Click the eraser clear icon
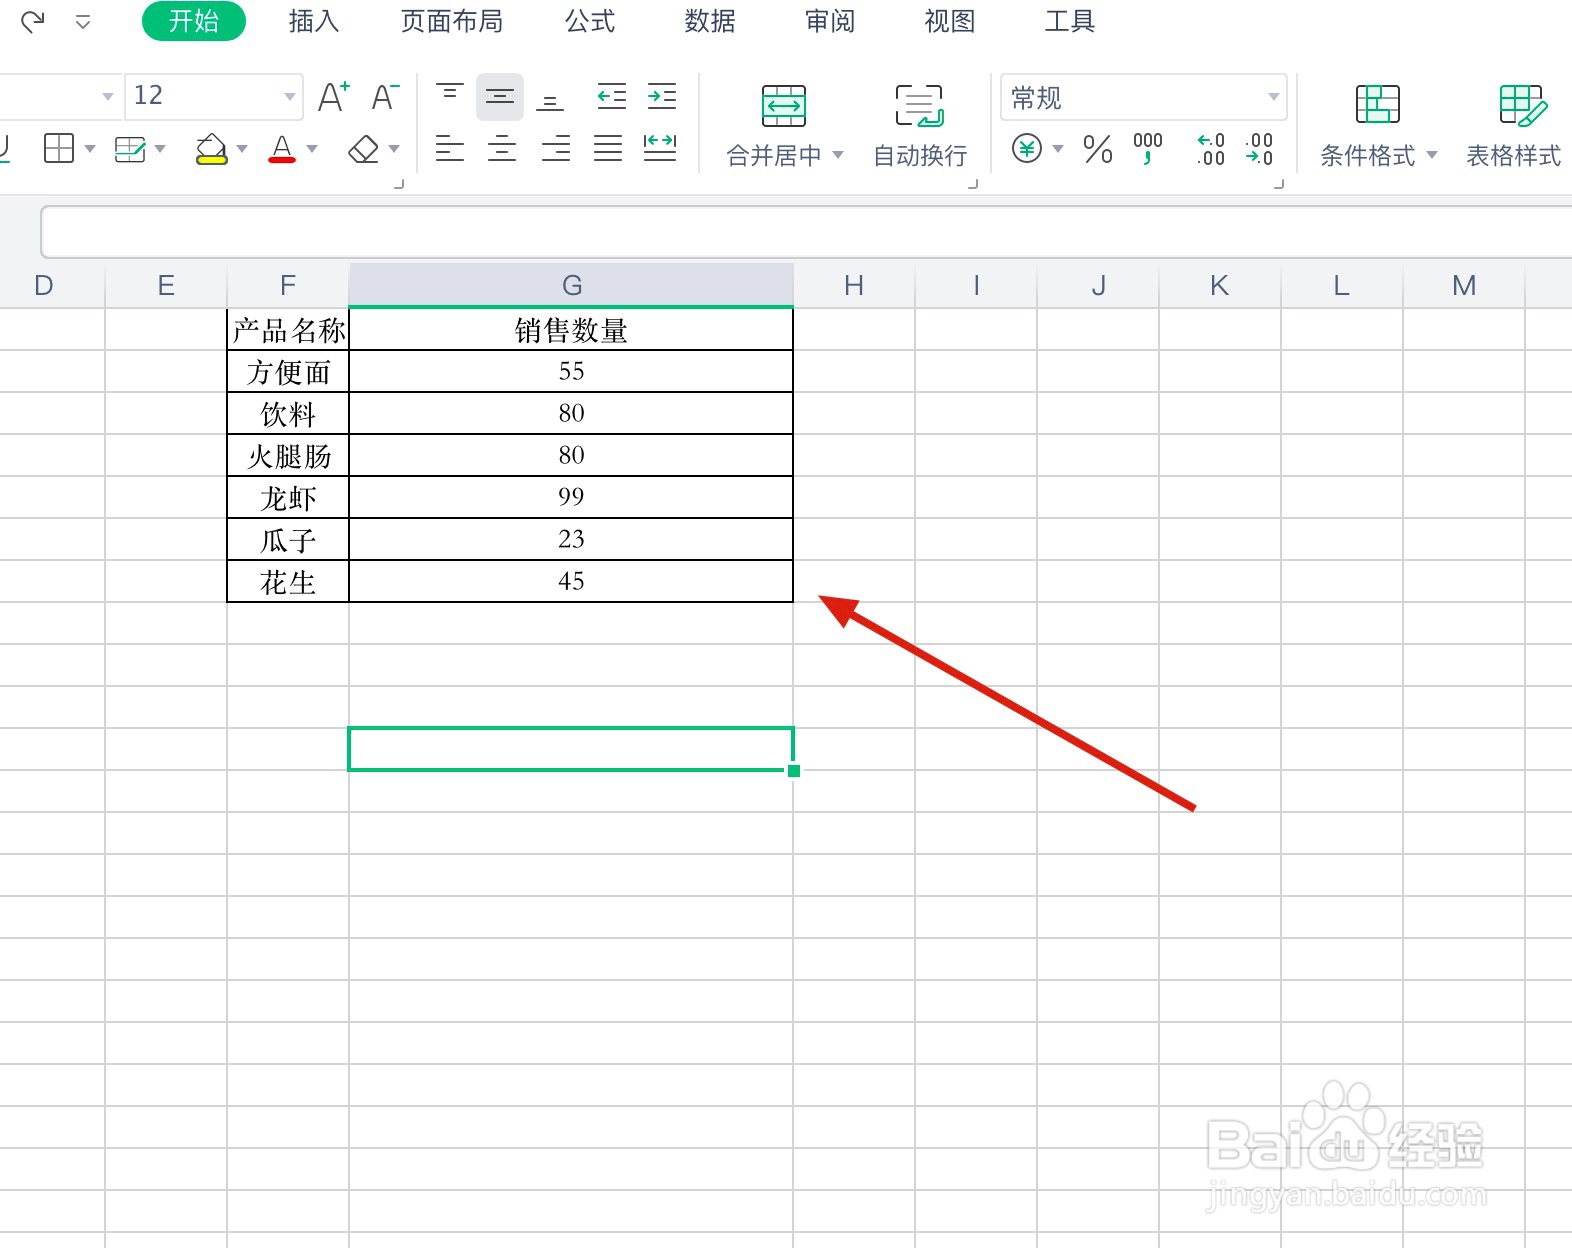The image size is (1572, 1248). tap(363, 149)
